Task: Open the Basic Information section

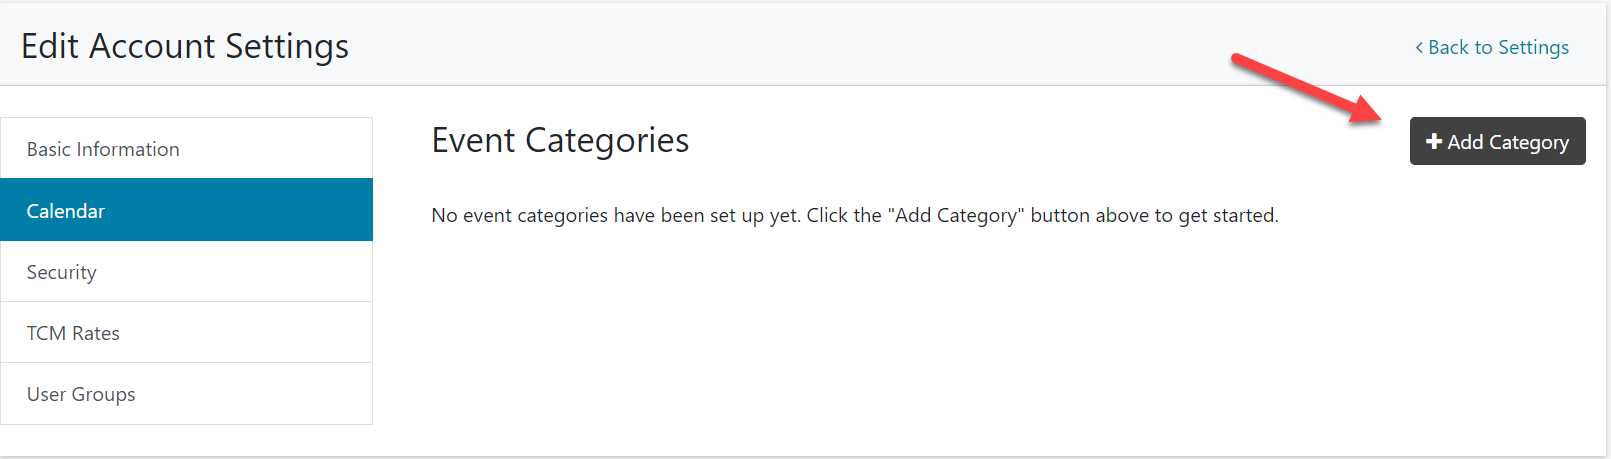Action: [103, 149]
